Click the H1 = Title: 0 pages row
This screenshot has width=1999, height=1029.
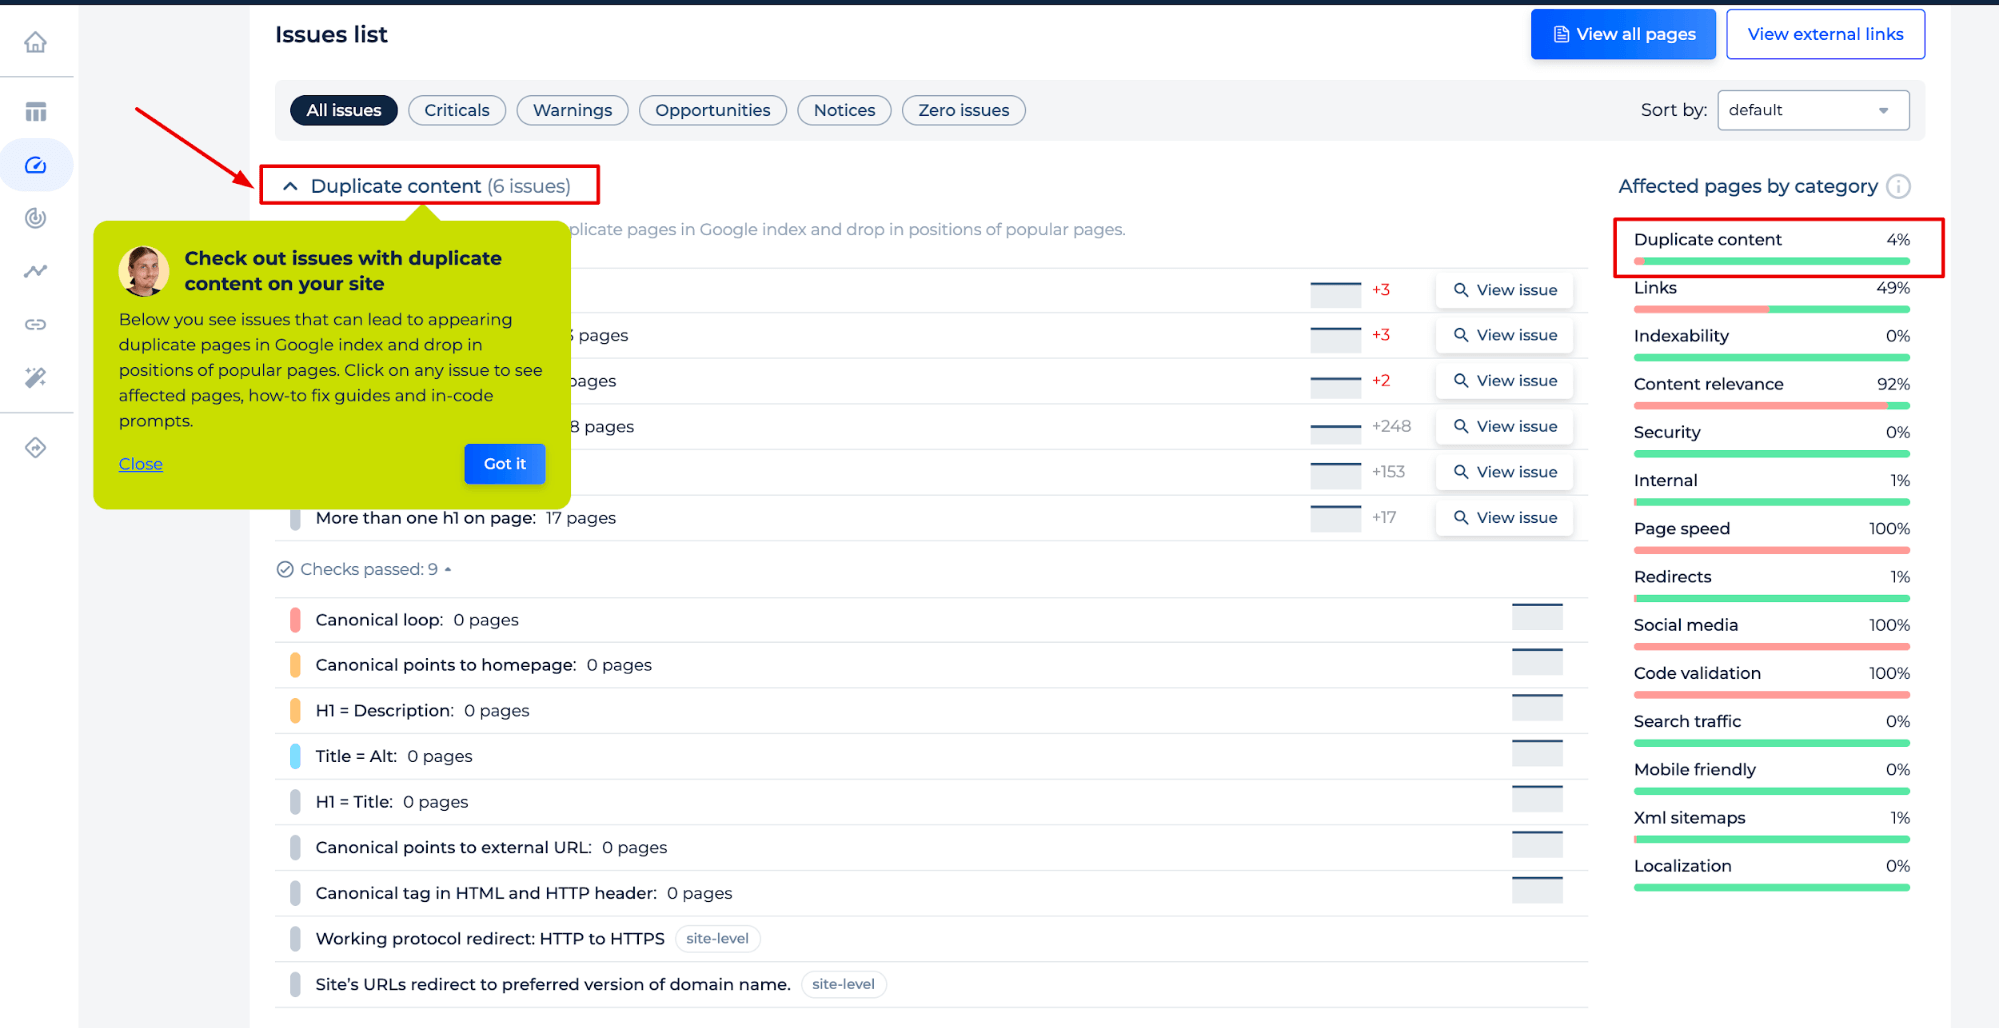pos(931,802)
